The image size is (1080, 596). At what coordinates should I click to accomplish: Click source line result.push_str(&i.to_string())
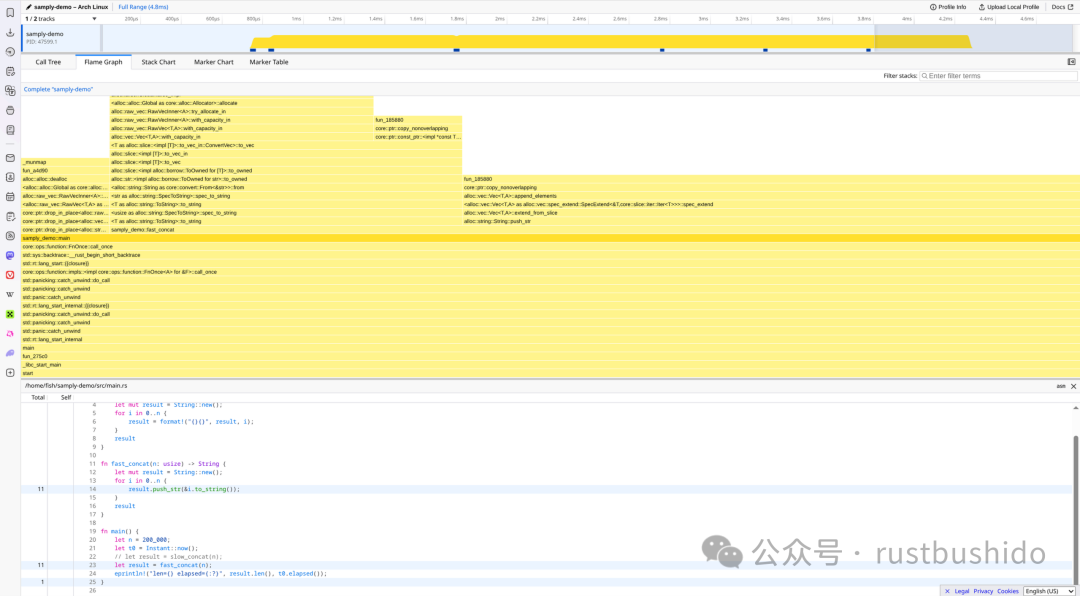184,489
